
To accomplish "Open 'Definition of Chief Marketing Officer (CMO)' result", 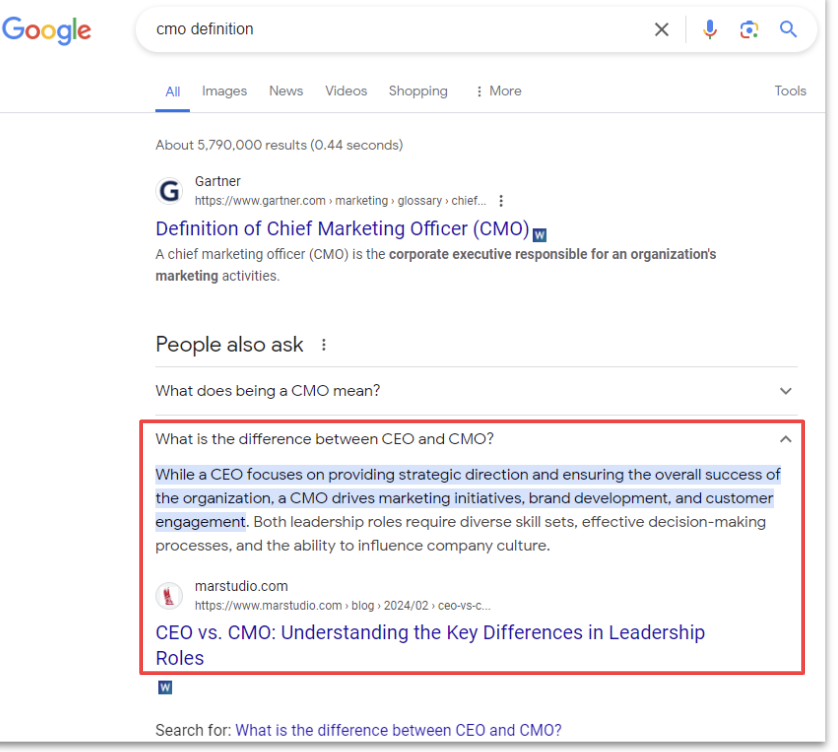I will (343, 228).
